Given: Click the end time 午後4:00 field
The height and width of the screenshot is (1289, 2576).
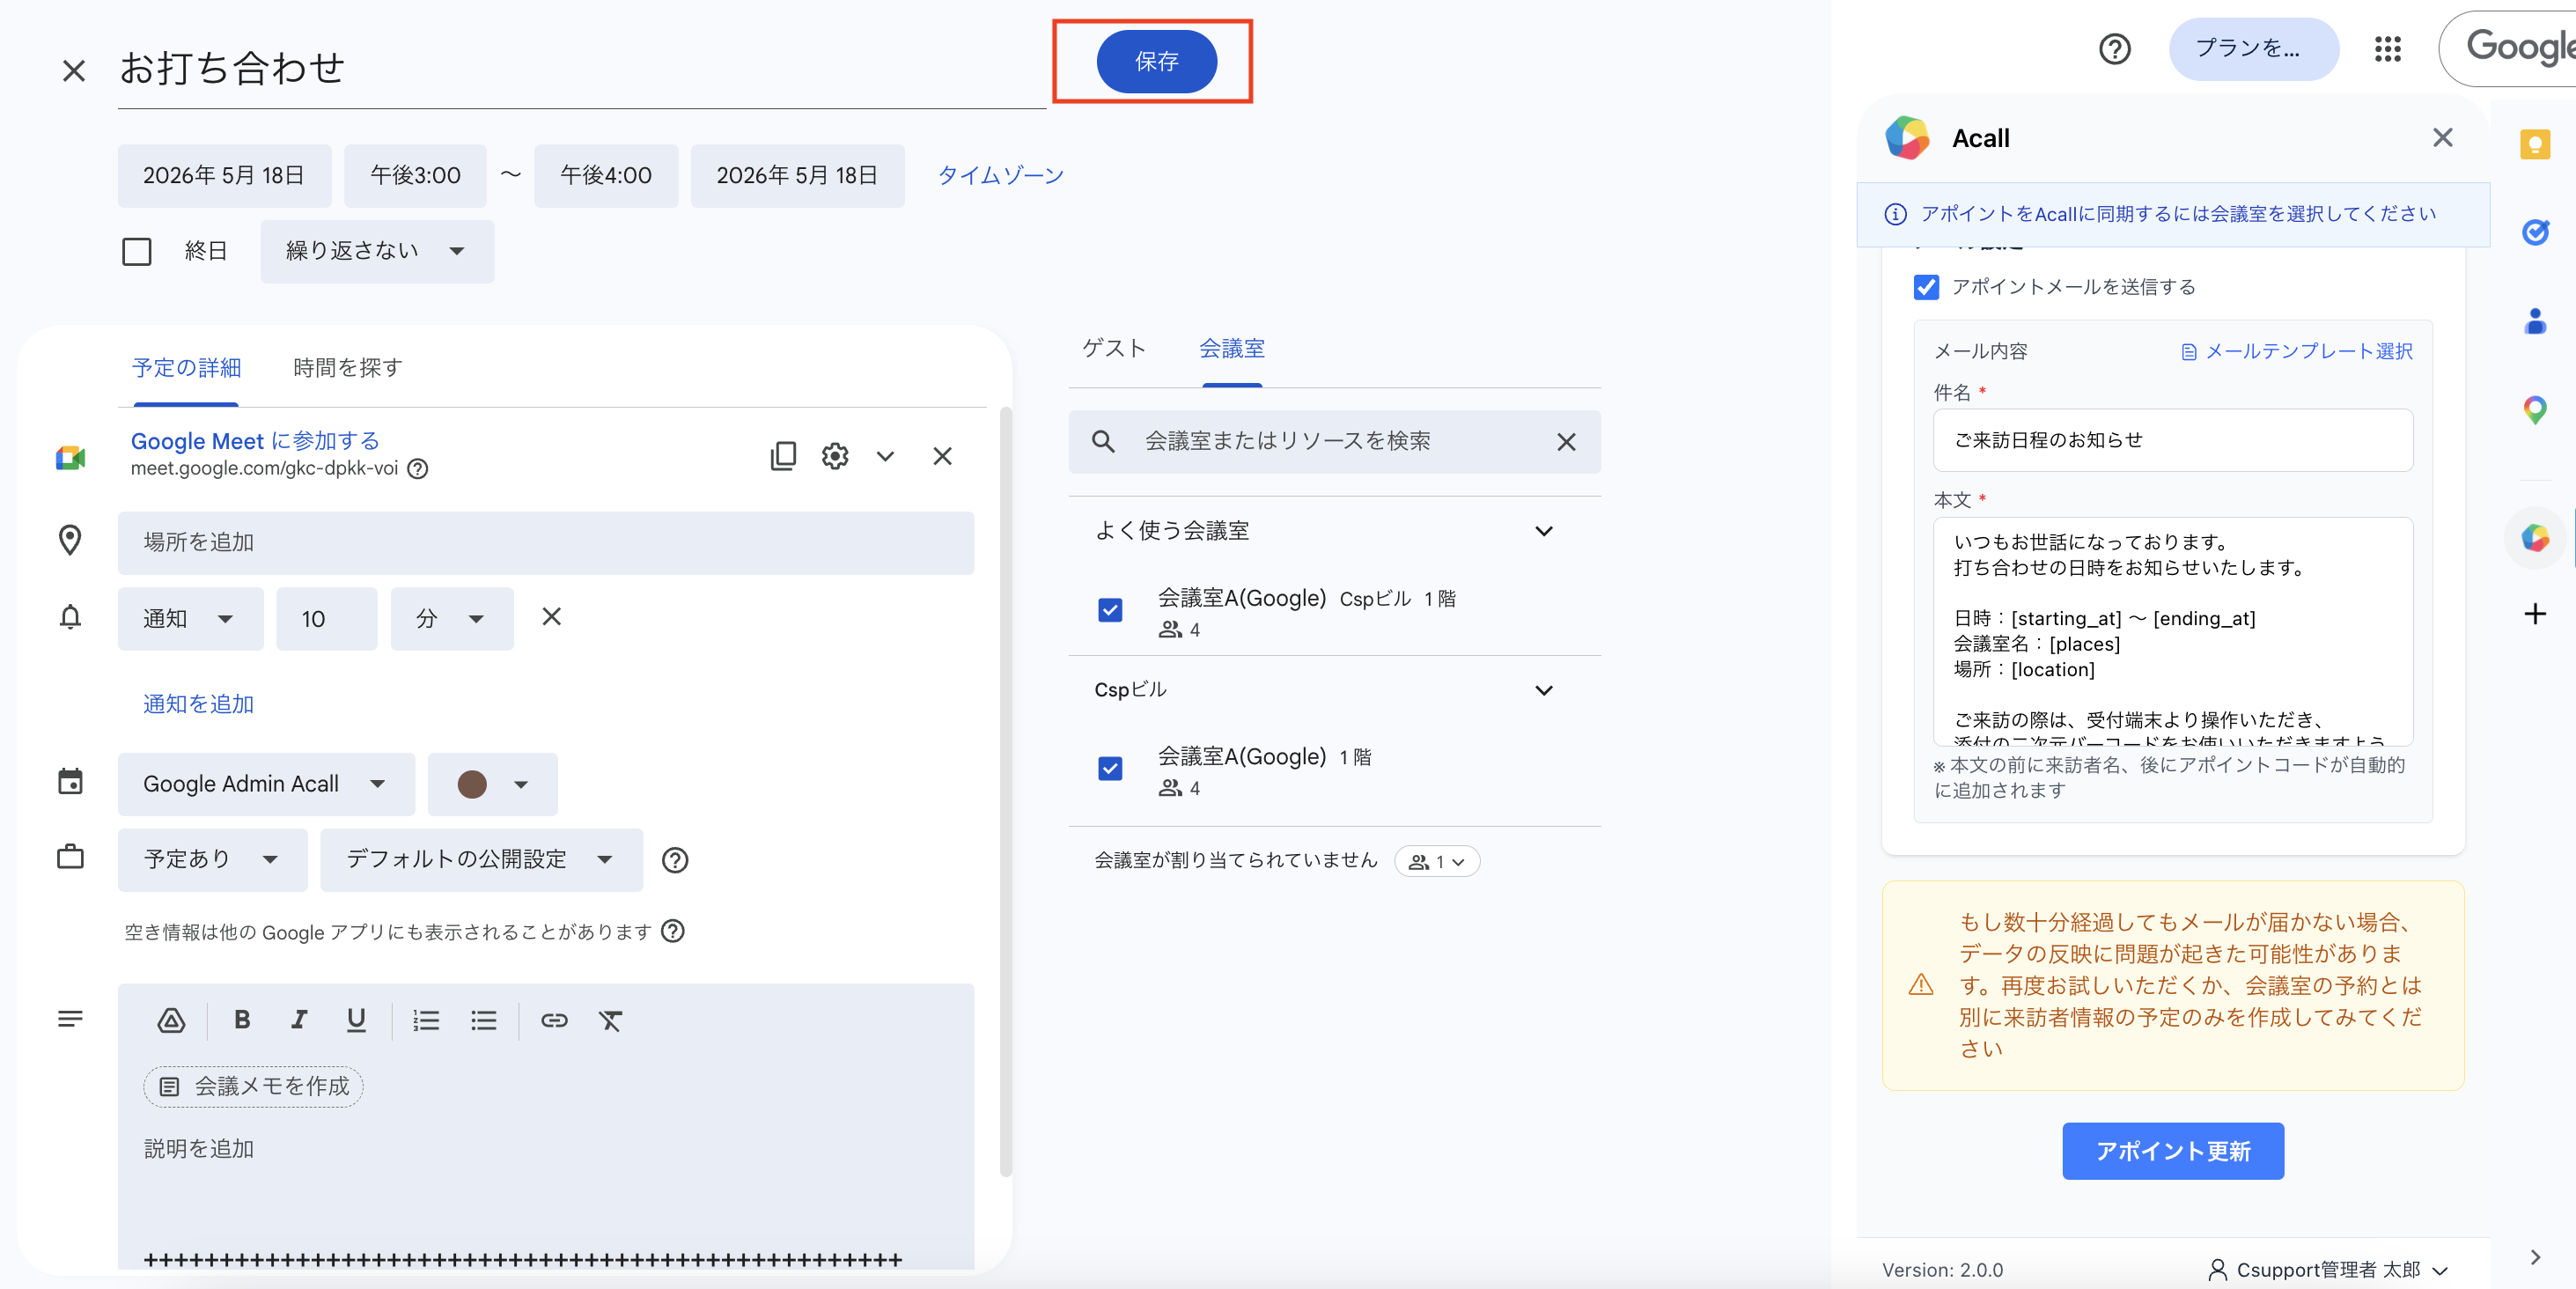Looking at the screenshot, I should coord(606,176).
